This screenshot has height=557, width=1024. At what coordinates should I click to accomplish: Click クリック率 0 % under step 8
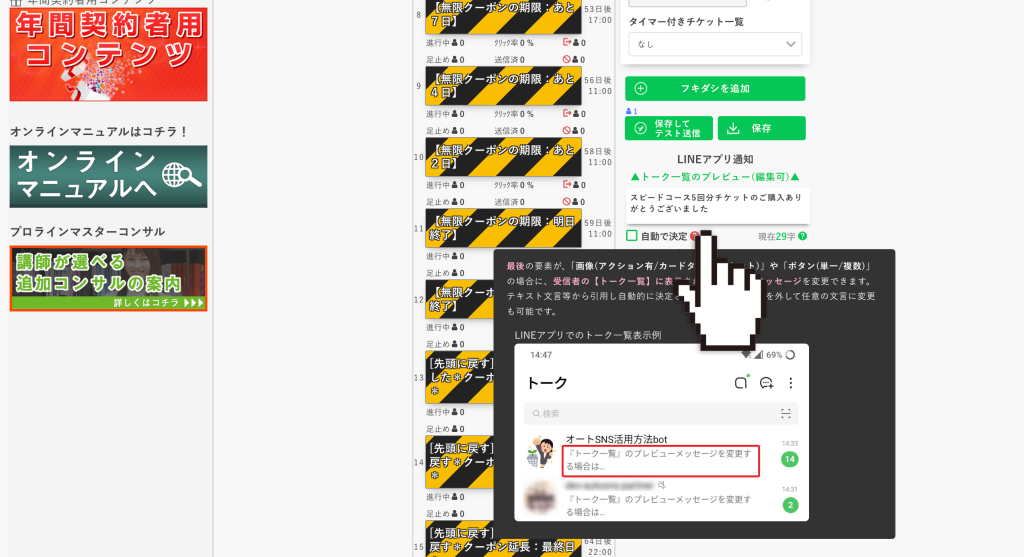514,43
